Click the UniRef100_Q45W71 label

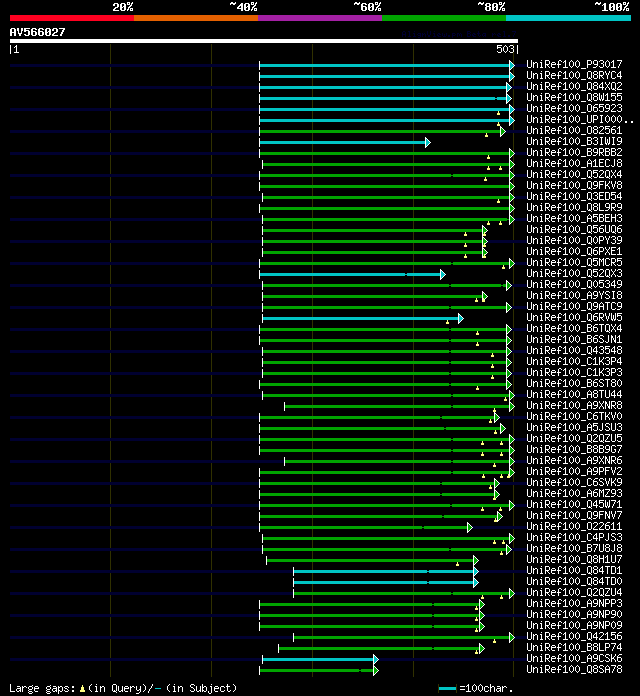[x=574, y=505]
